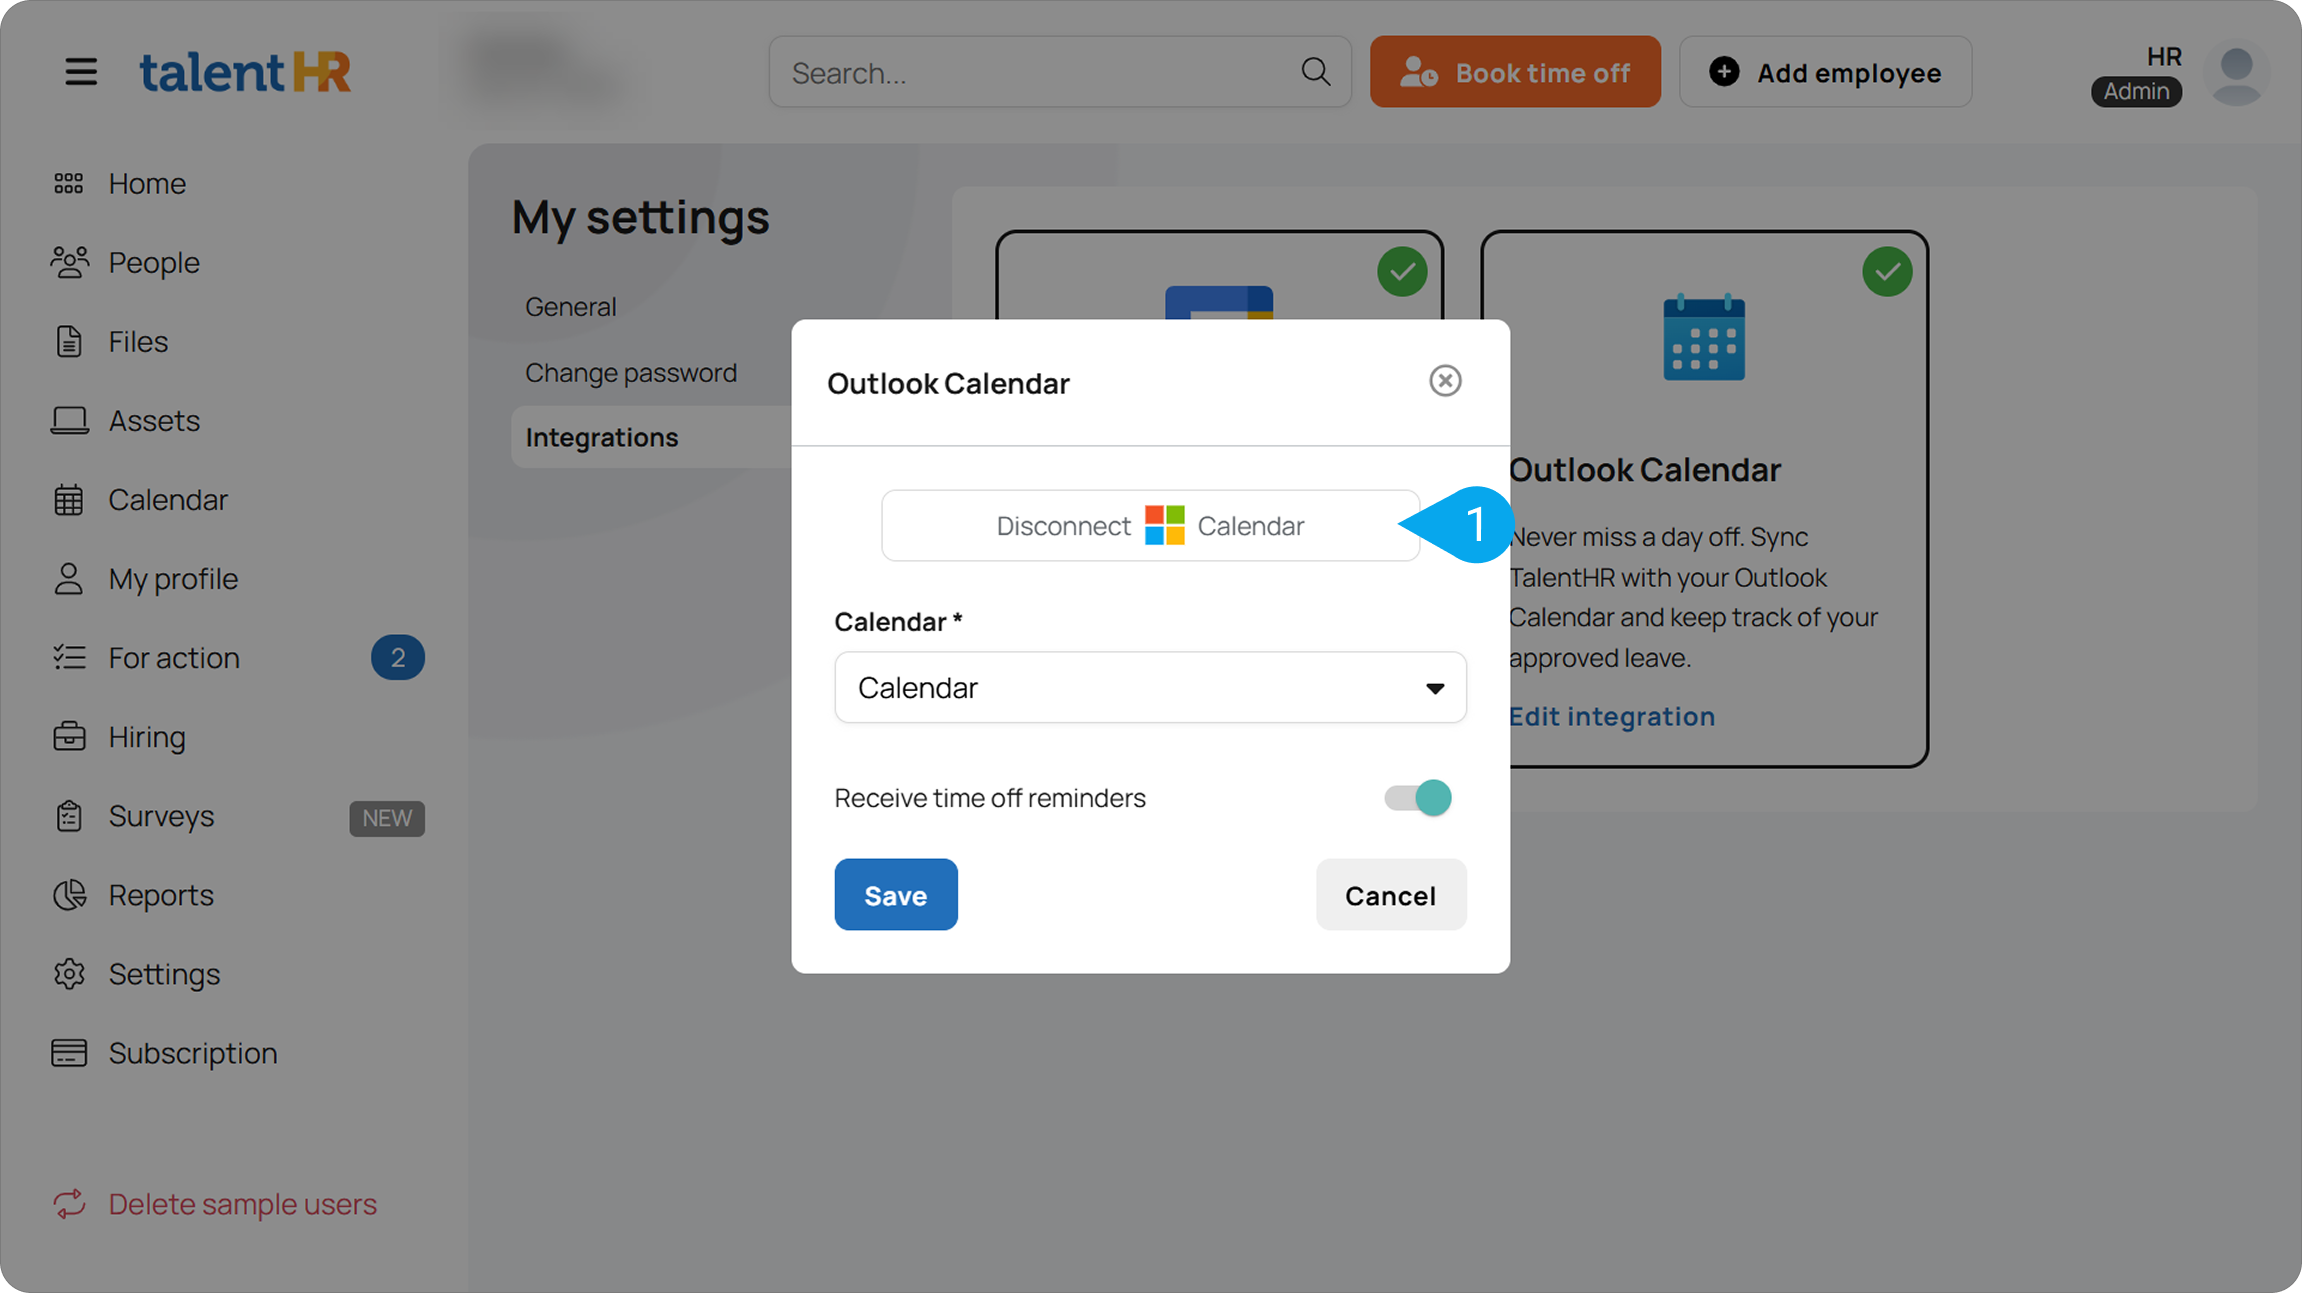Click Delete sample users link
The height and width of the screenshot is (1293, 2302).
pyautogui.click(x=243, y=1204)
